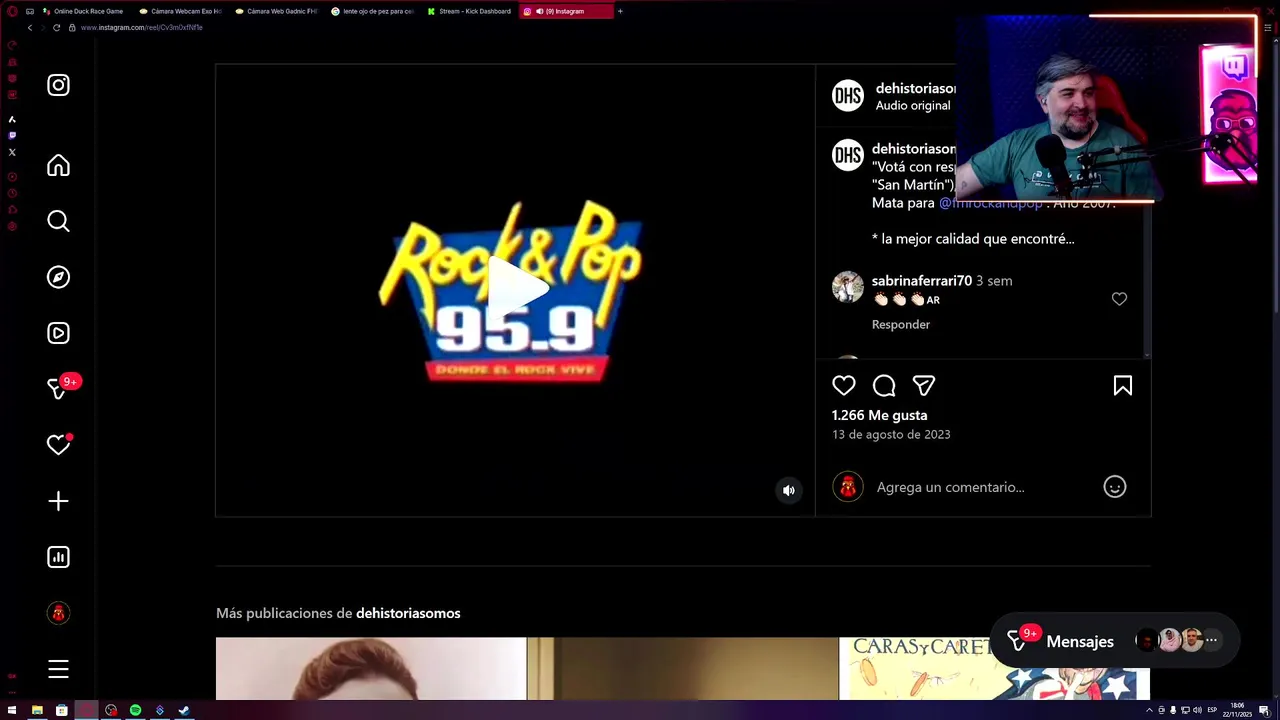The width and height of the screenshot is (1280, 720).
Task: Open the Windows Start menu
Action: coord(12,710)
